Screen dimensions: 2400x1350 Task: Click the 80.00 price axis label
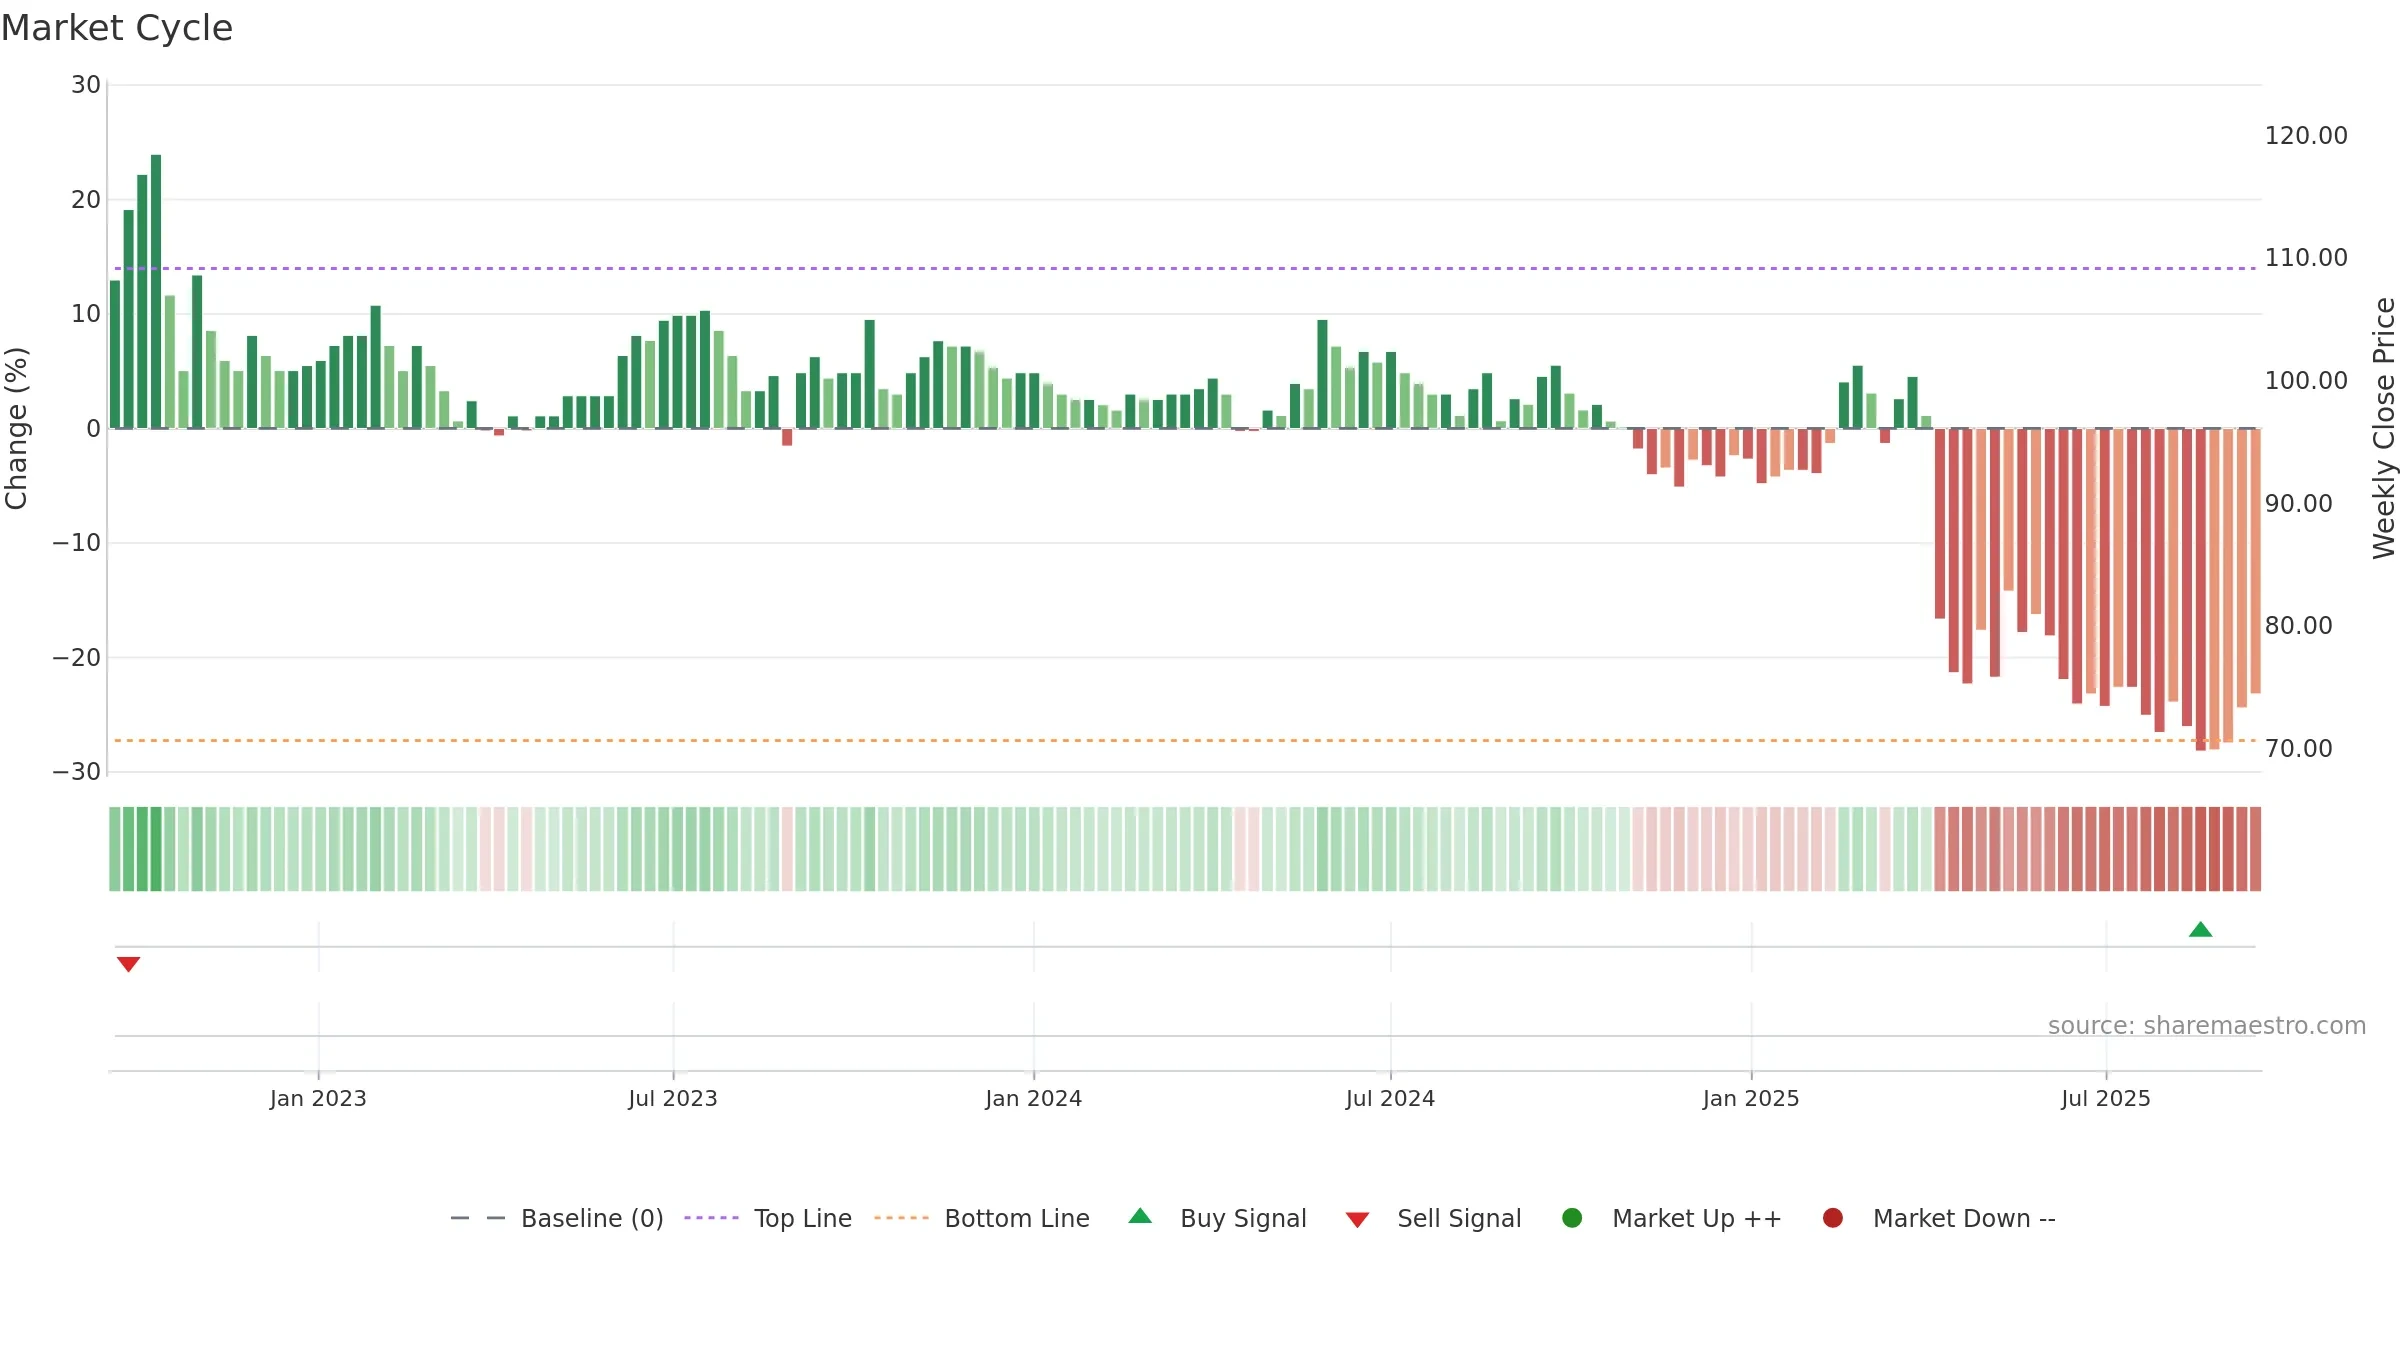pos(2298,625)
